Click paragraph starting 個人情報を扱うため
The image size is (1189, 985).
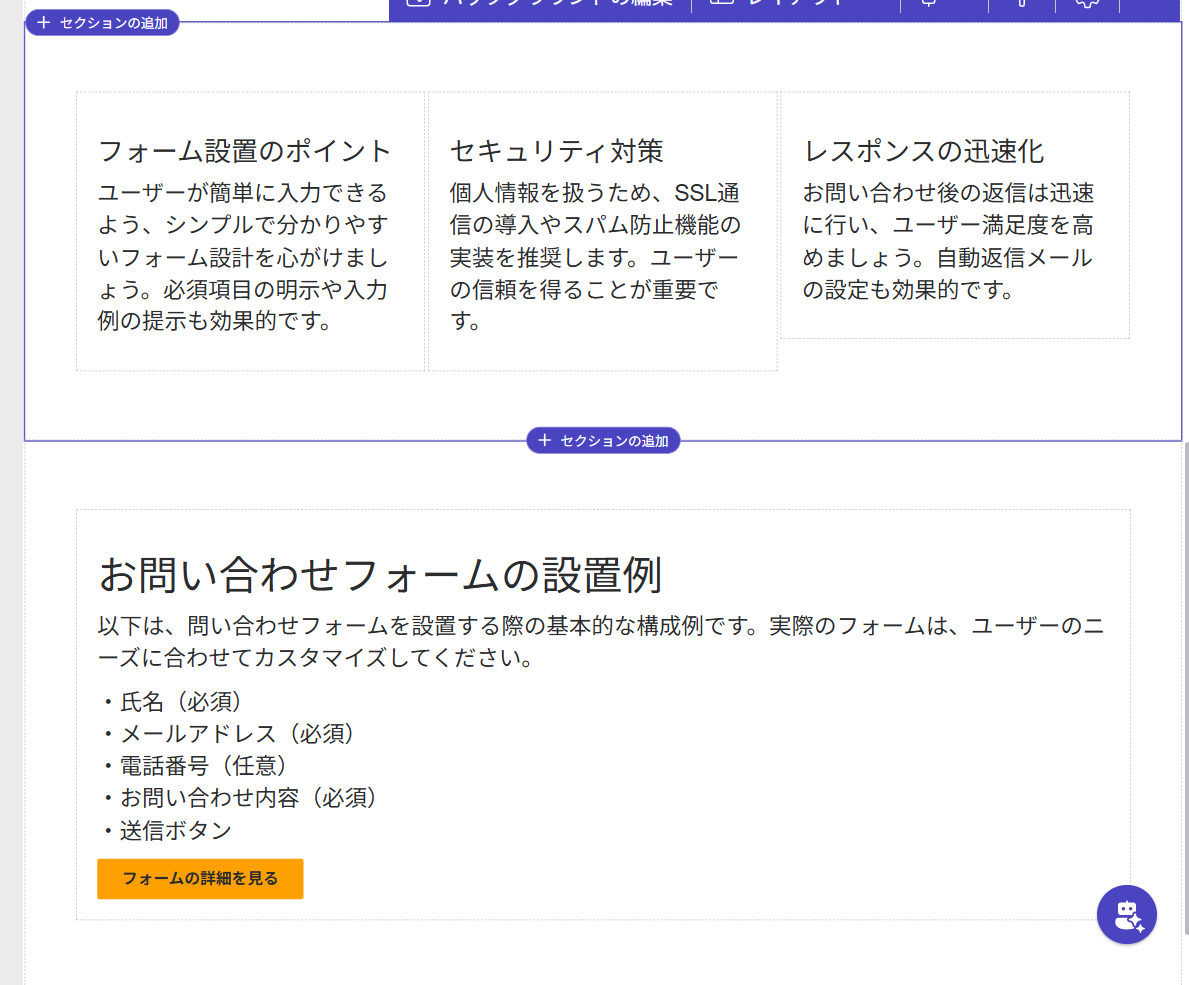coord(595,257)
